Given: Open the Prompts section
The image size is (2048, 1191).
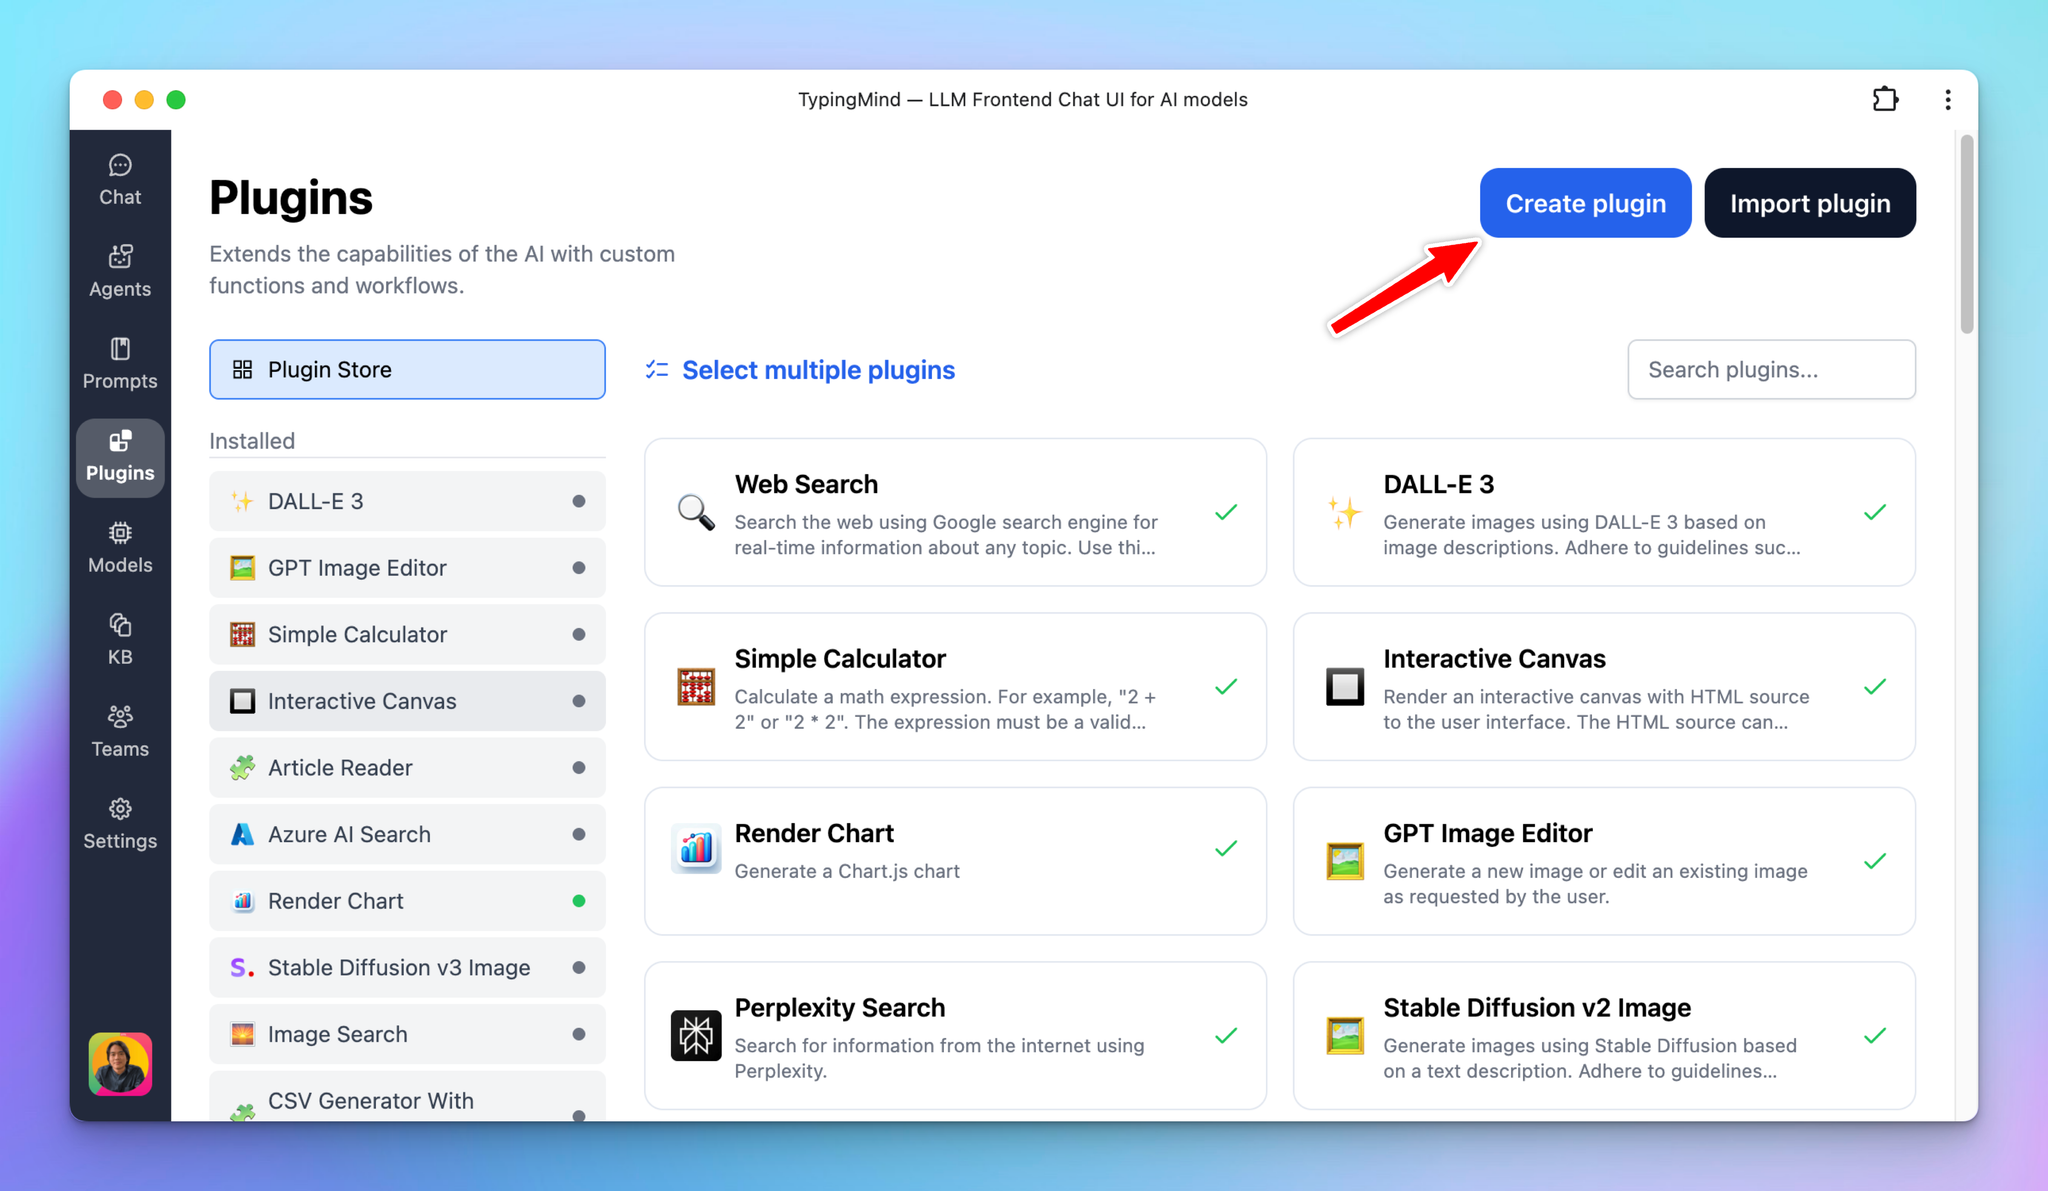Looking at the screenshot, I should (120, 362).
